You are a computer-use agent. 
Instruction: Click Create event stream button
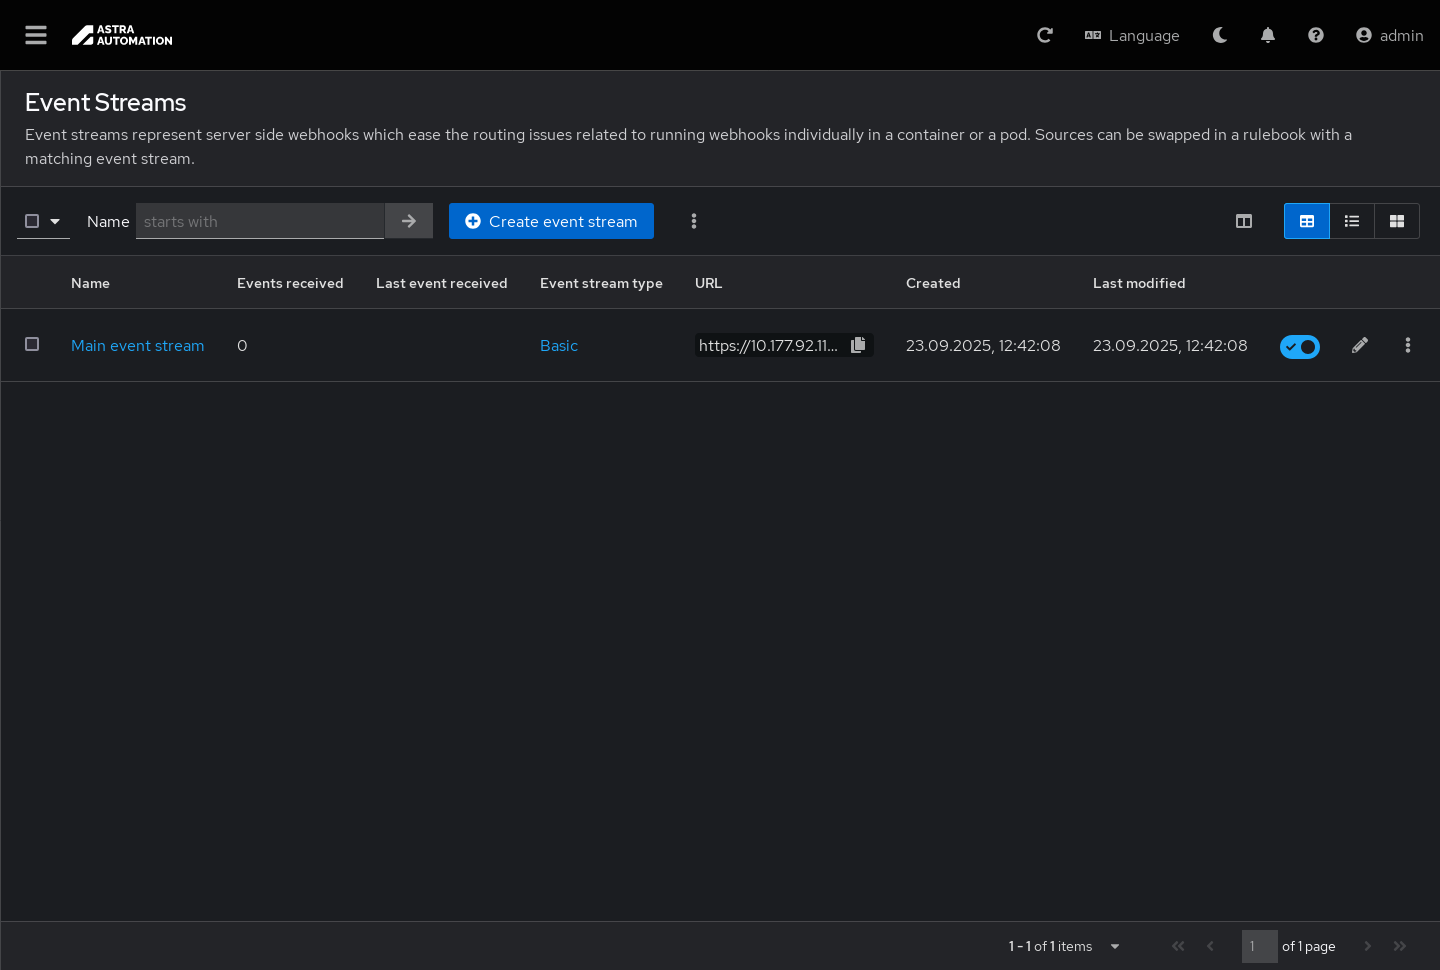point(551,221)
